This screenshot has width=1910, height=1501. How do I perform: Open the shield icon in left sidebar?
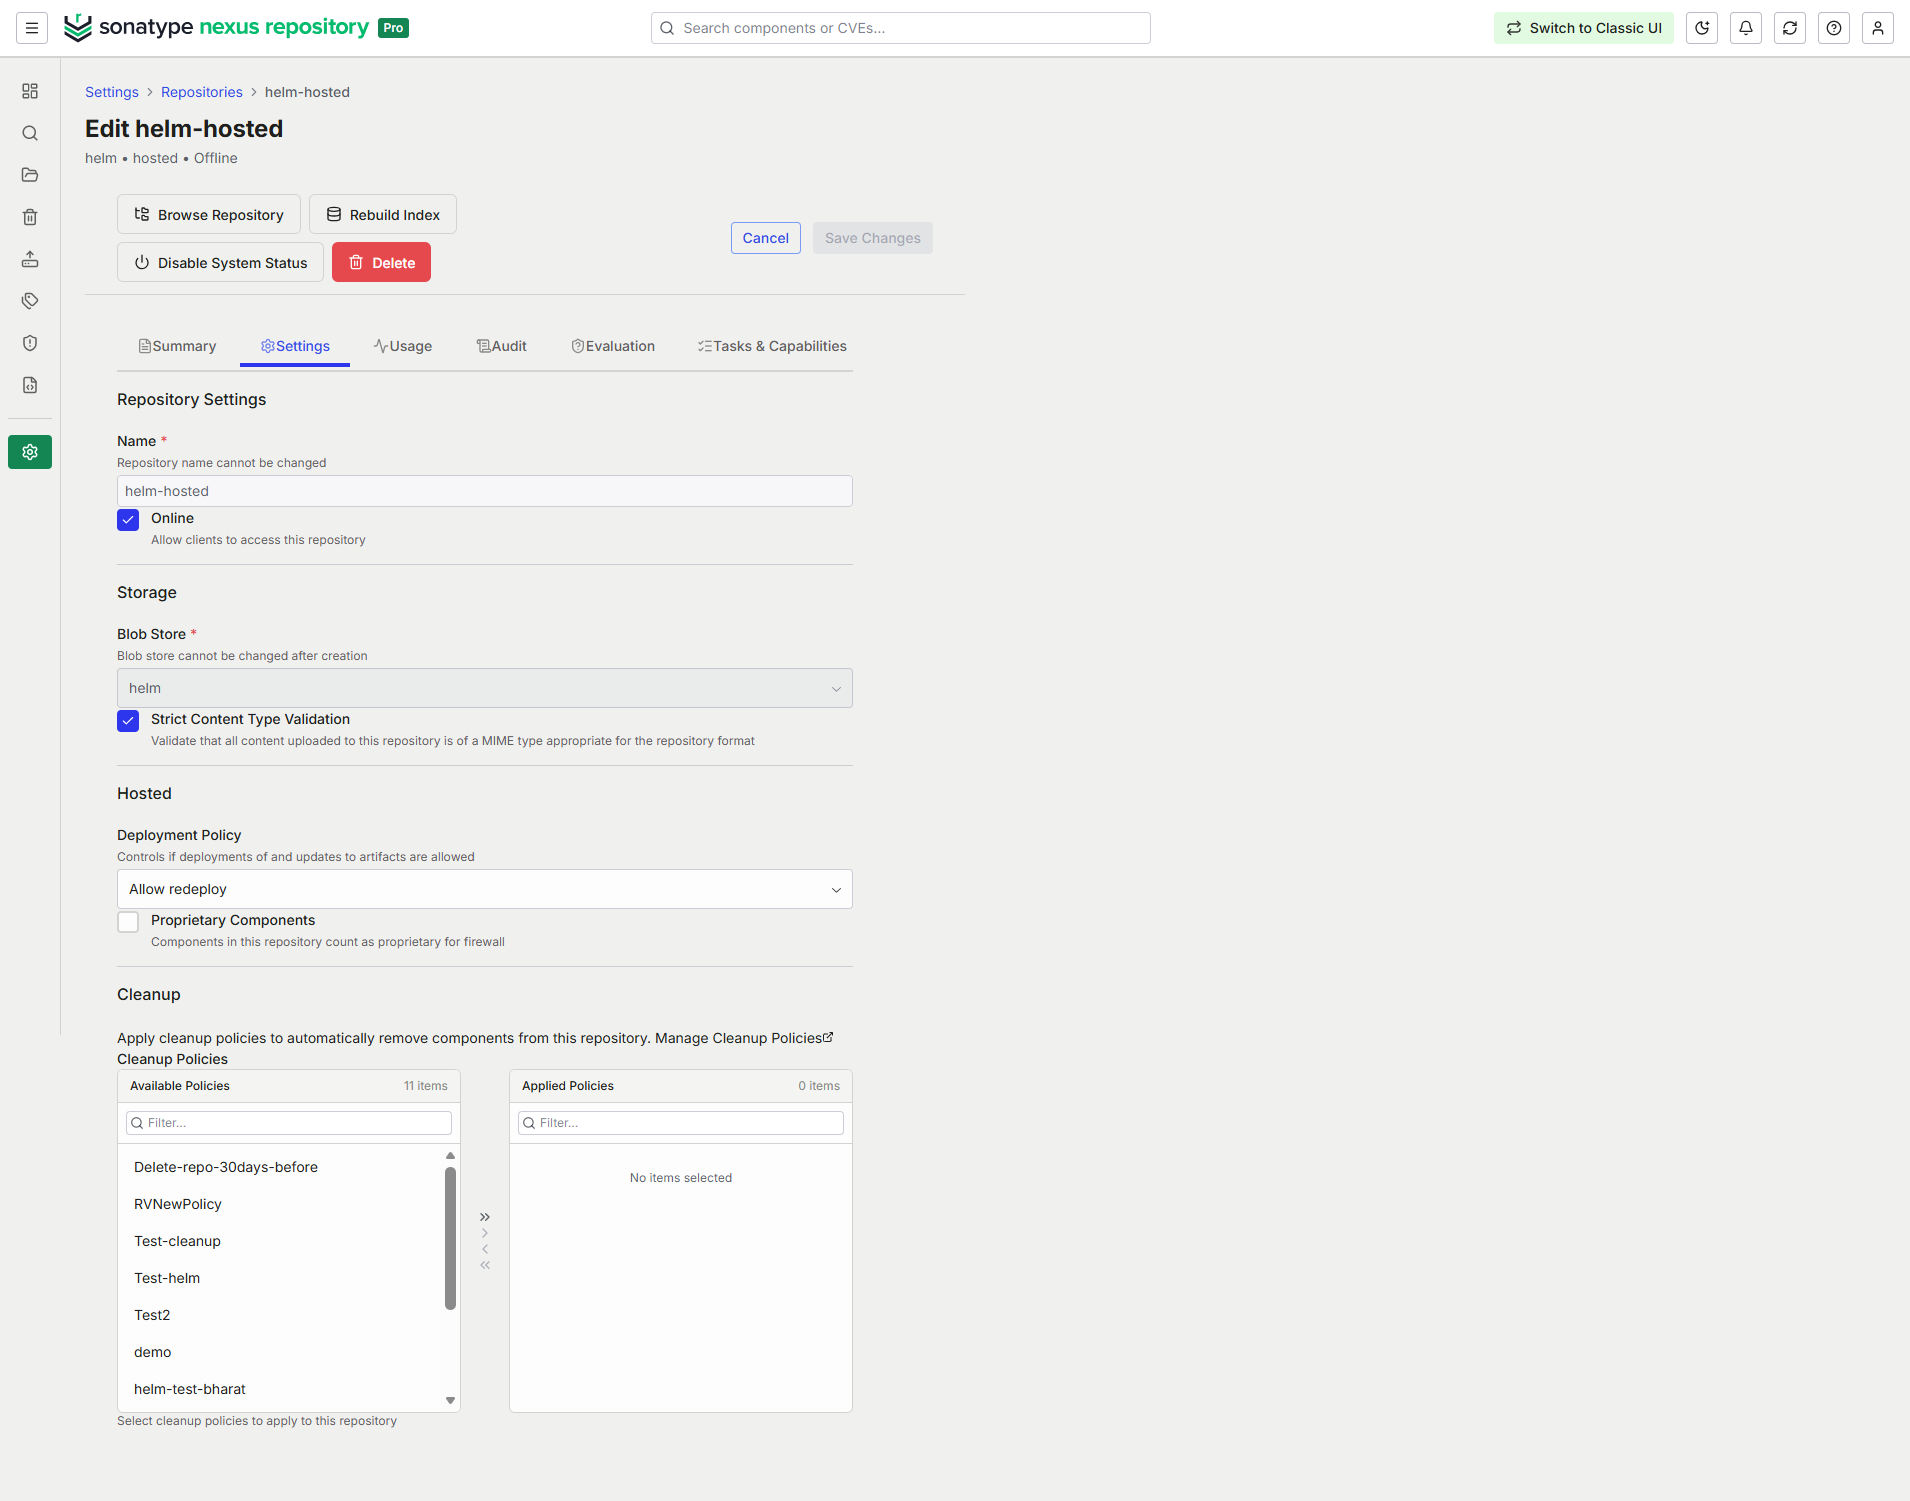[x=30, y=343]
